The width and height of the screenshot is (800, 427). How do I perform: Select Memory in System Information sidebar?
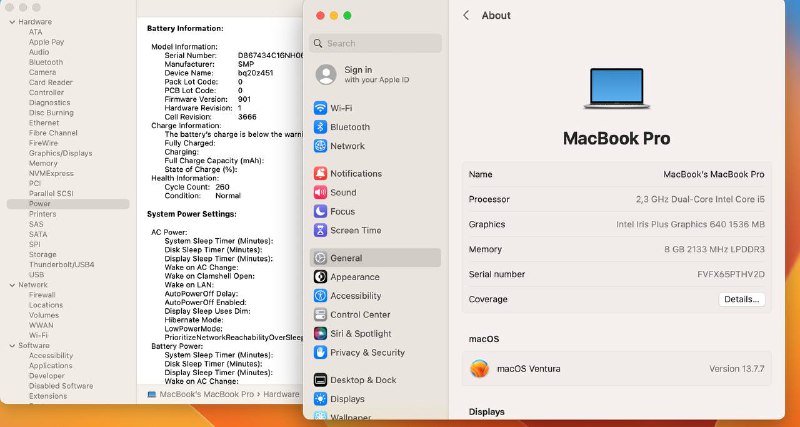43,163
